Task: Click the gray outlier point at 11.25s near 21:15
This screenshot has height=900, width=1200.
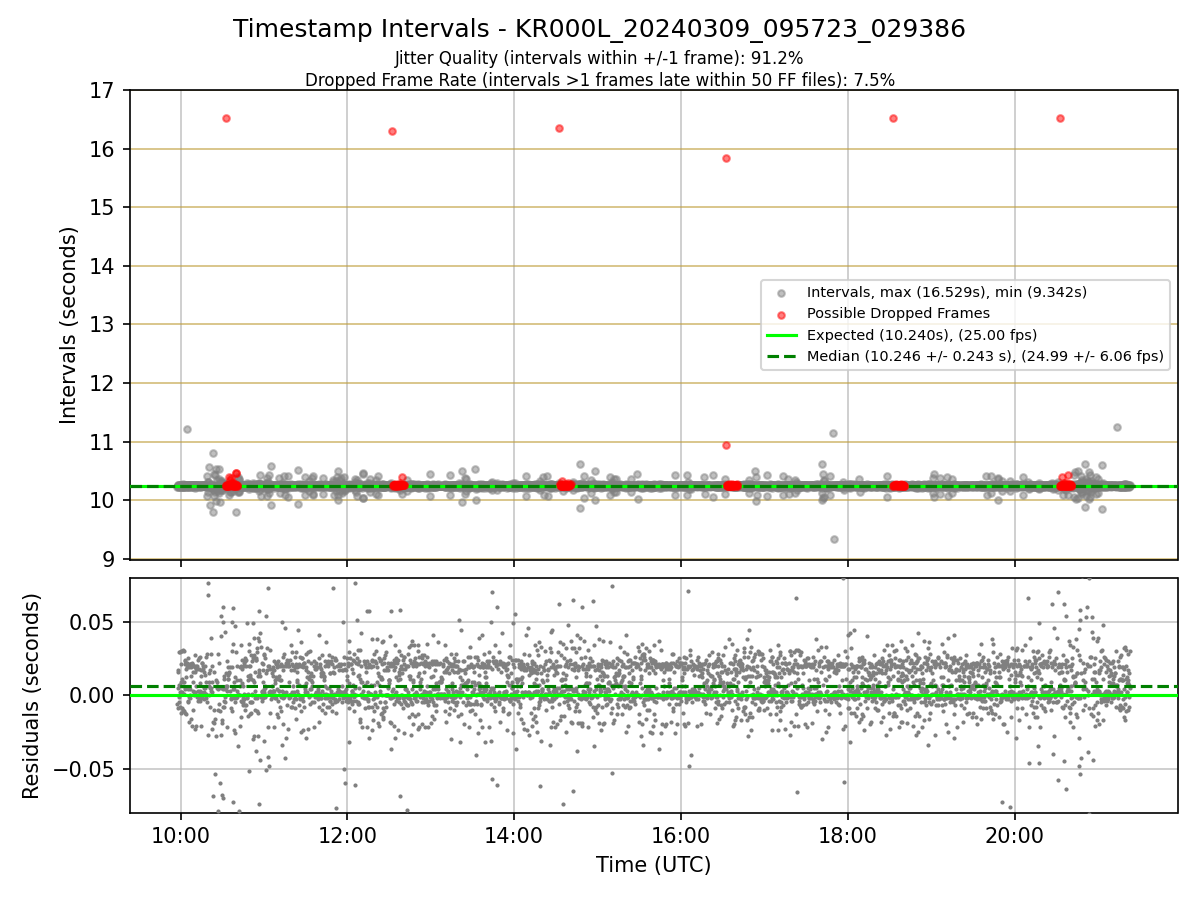Action: point(1117,427)
